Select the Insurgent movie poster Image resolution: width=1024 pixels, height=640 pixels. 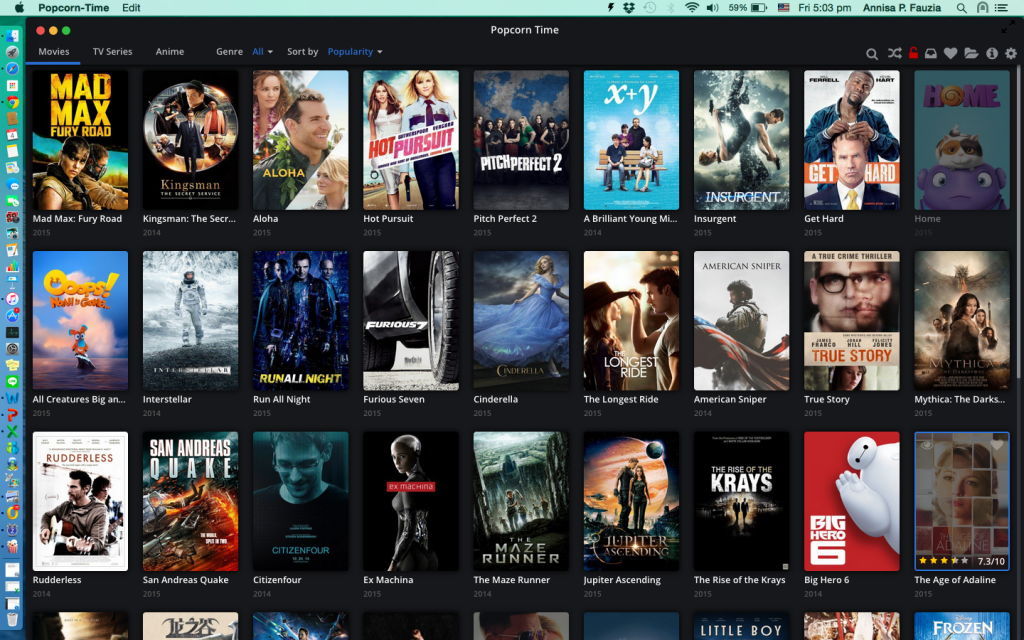pos(741,140)
